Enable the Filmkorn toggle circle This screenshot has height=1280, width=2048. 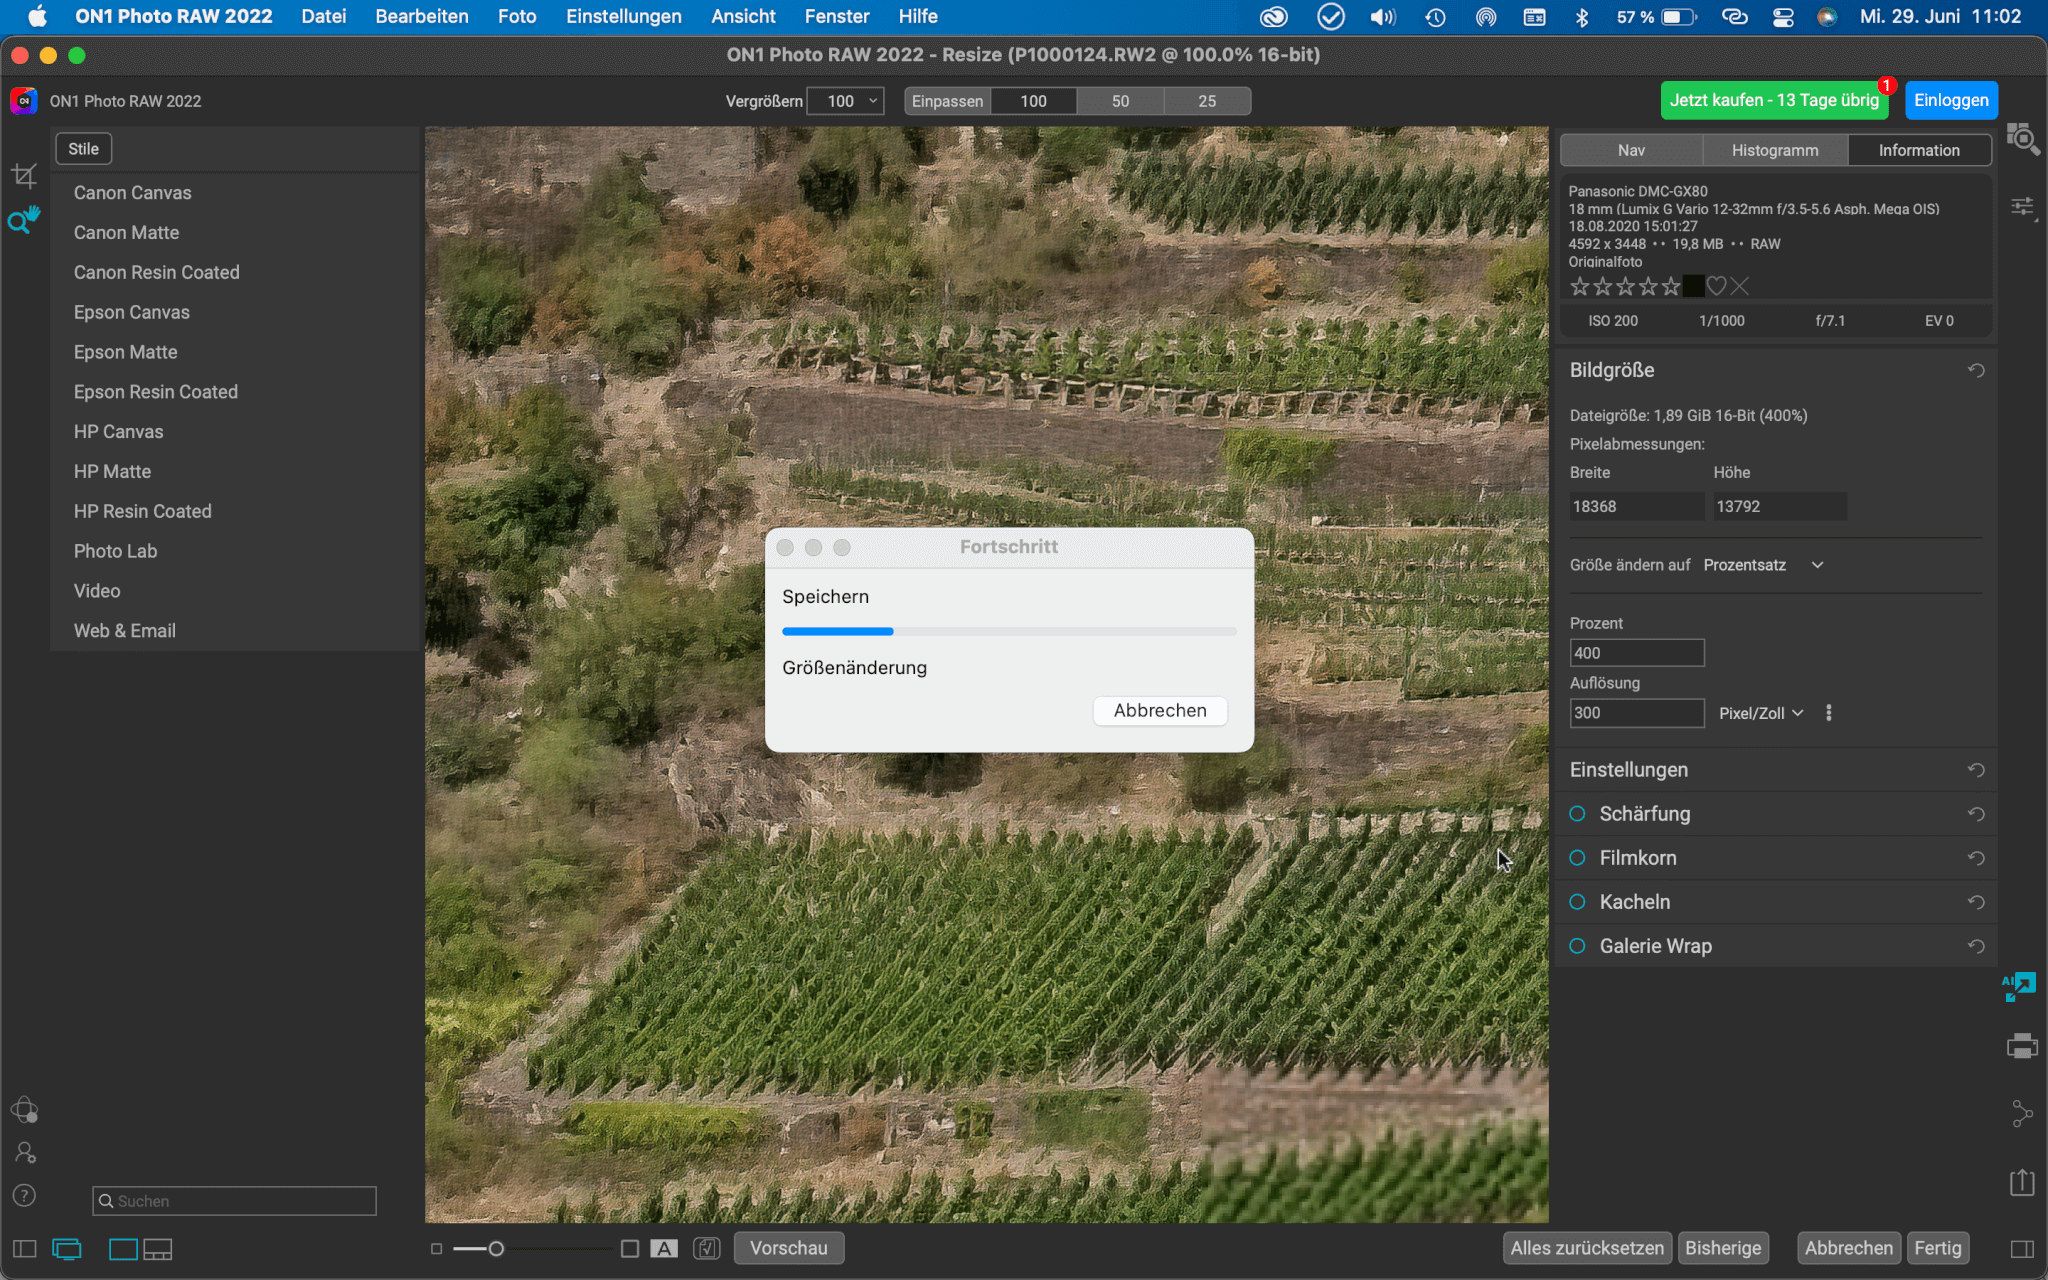[1578, 858]
